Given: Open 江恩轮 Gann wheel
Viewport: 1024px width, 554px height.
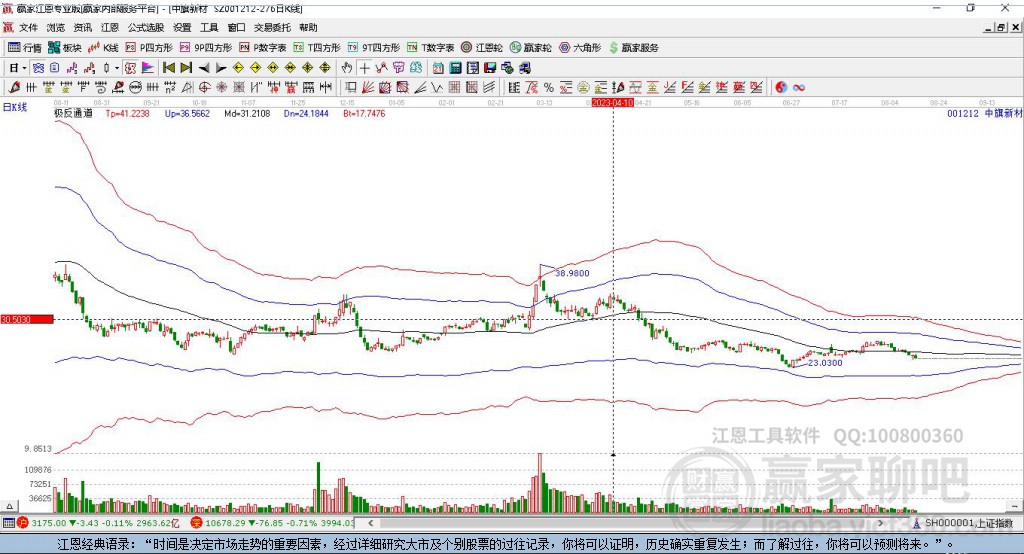Looking at the screenshot, I should coord(482,48).
